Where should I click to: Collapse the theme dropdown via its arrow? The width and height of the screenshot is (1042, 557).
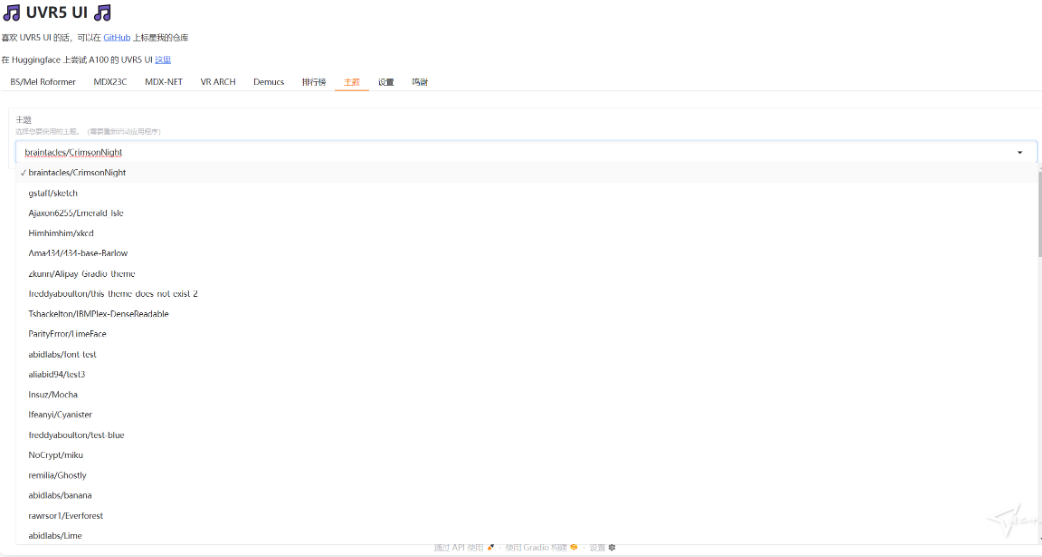coord(1019,152)
